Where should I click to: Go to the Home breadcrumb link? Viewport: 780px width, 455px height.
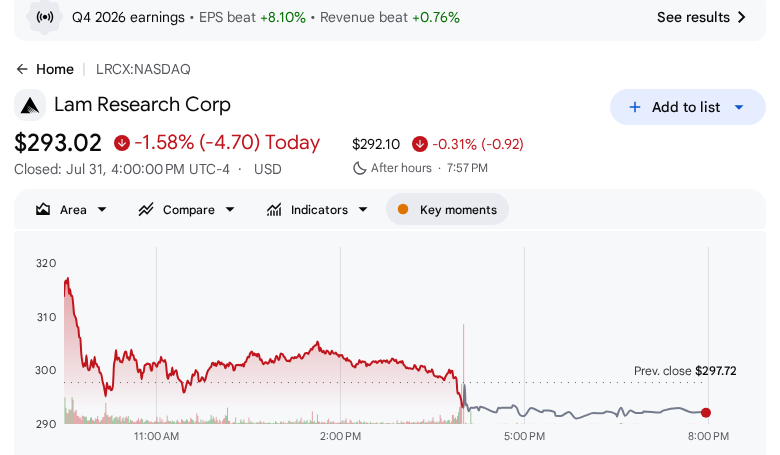click(55, 69)
